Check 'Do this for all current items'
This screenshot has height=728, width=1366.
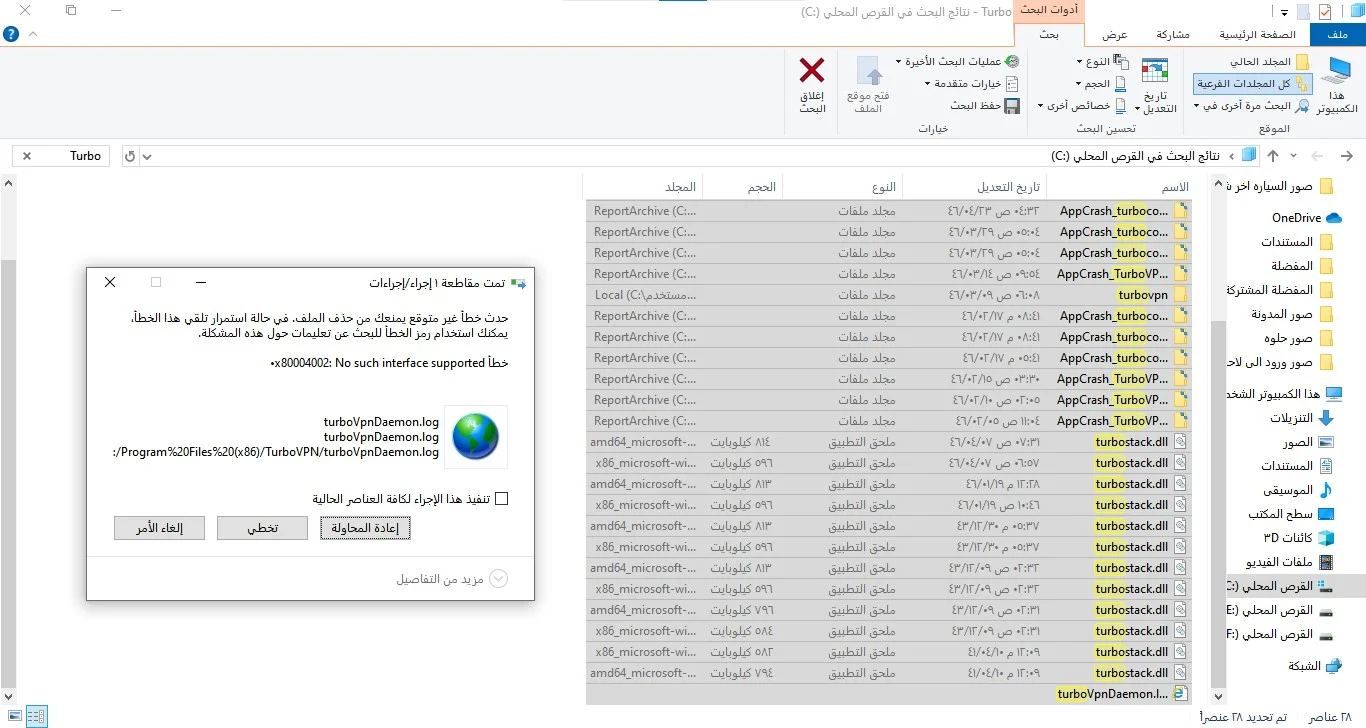(x=502, y=498)
